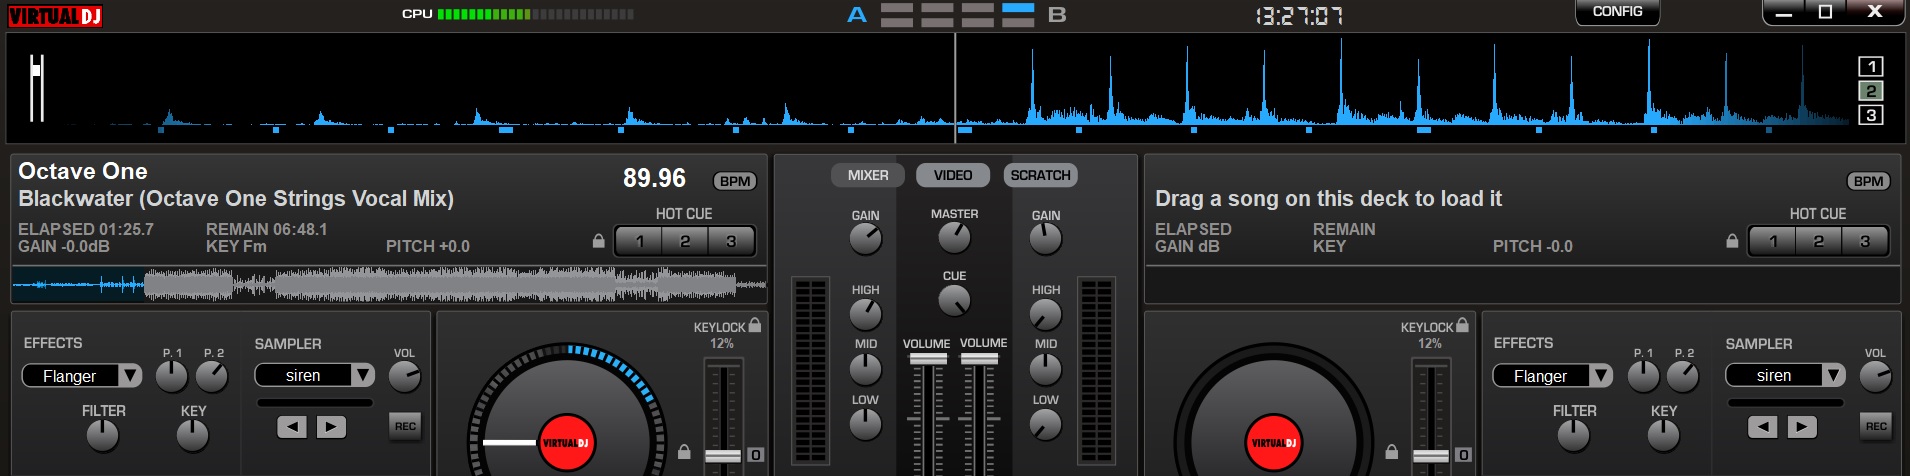Toggle left deck BPM button
Screen dimensions: 1910x476
(x=735, y=181)
